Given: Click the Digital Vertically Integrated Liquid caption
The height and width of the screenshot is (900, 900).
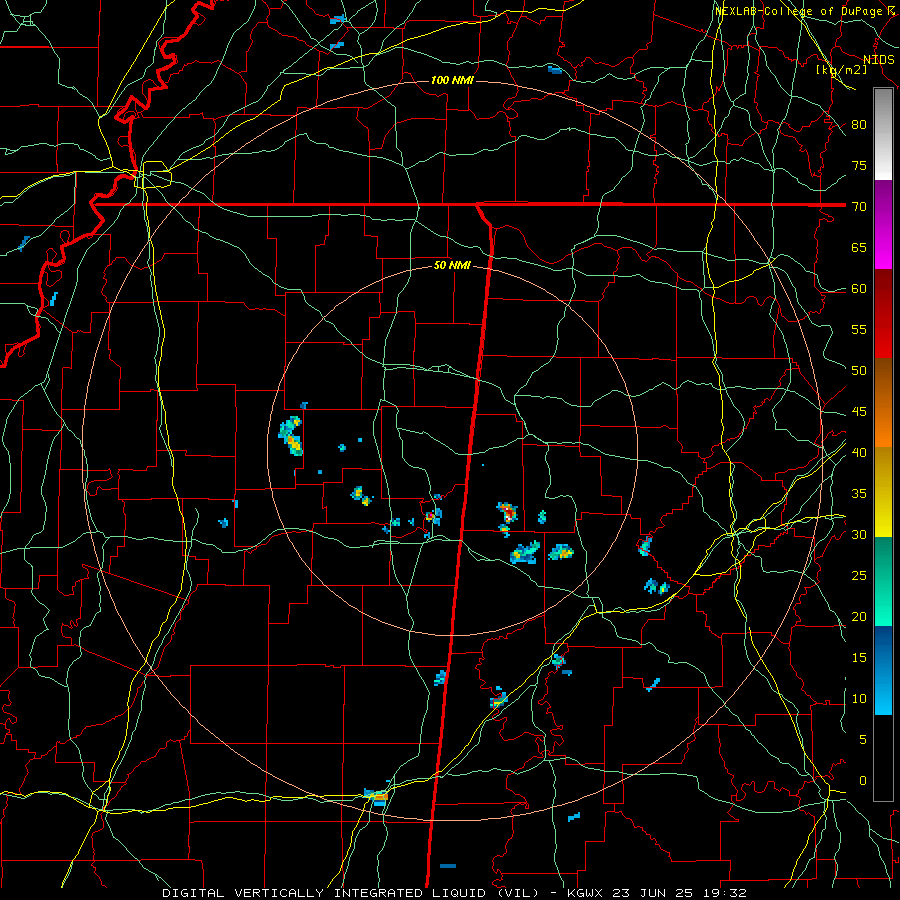Looking at the screenshot, I should pos(455,893).
